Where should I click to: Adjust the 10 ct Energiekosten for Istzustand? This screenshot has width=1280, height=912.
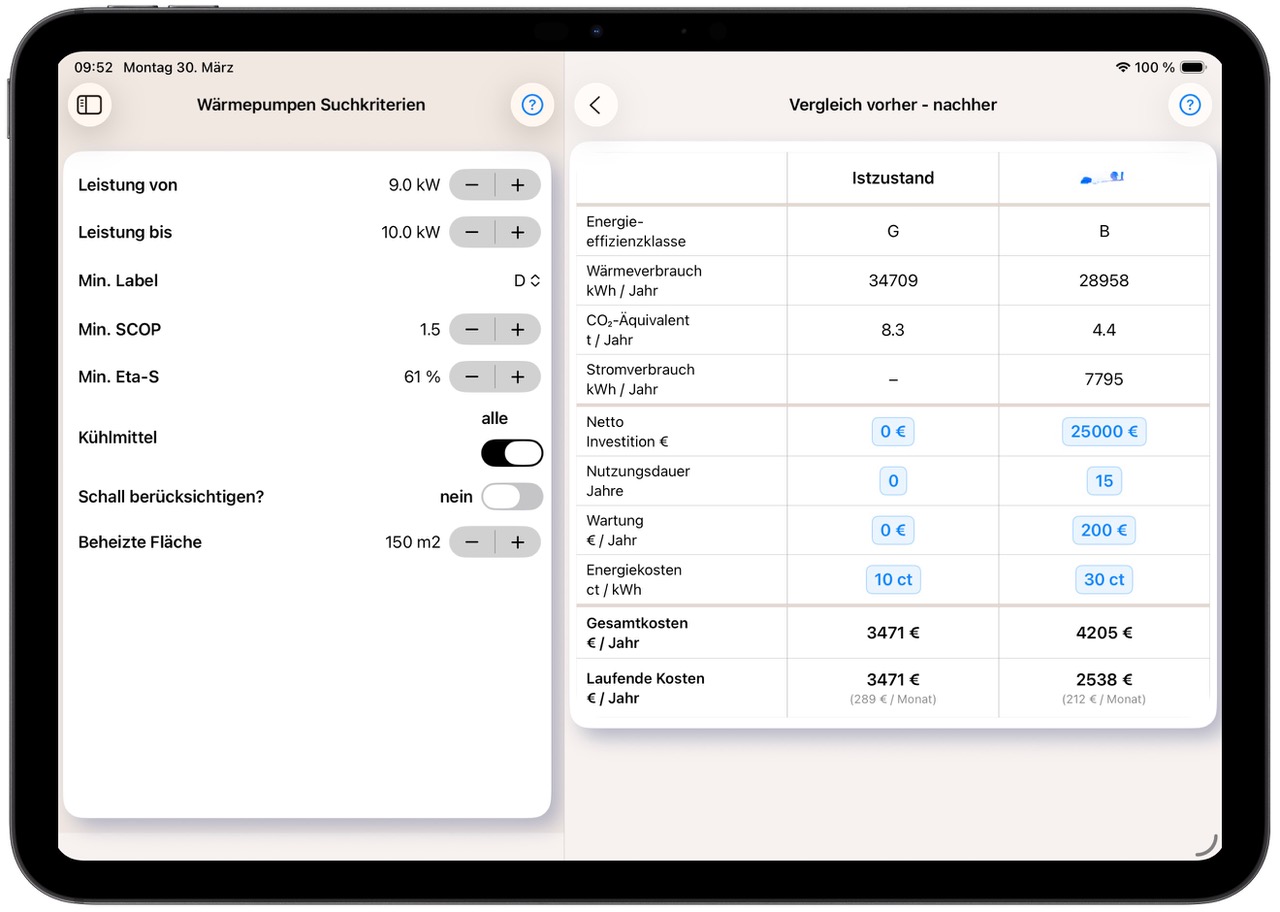(892, 579)
